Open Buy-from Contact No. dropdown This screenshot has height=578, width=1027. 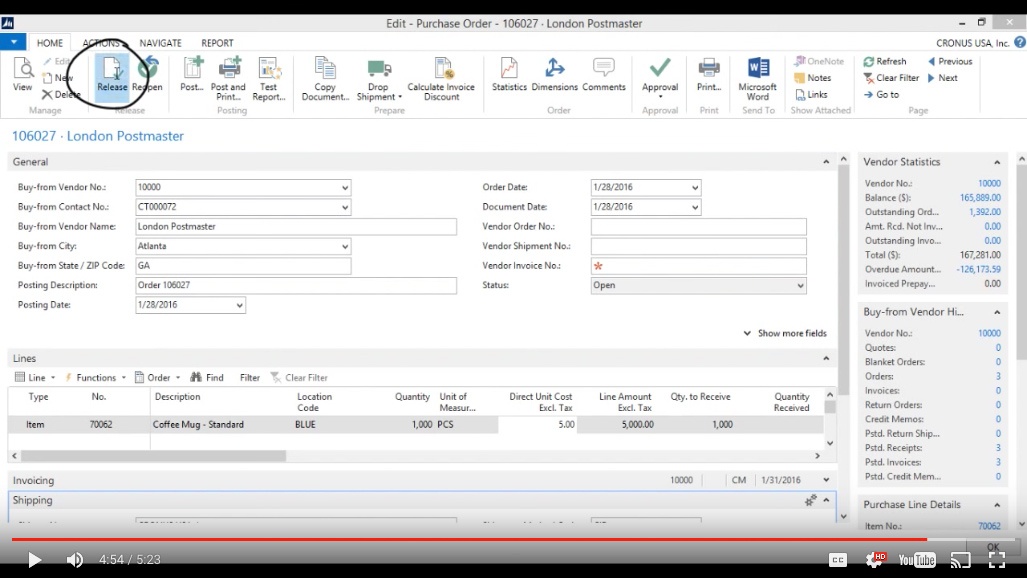click(x=345, y=207)
